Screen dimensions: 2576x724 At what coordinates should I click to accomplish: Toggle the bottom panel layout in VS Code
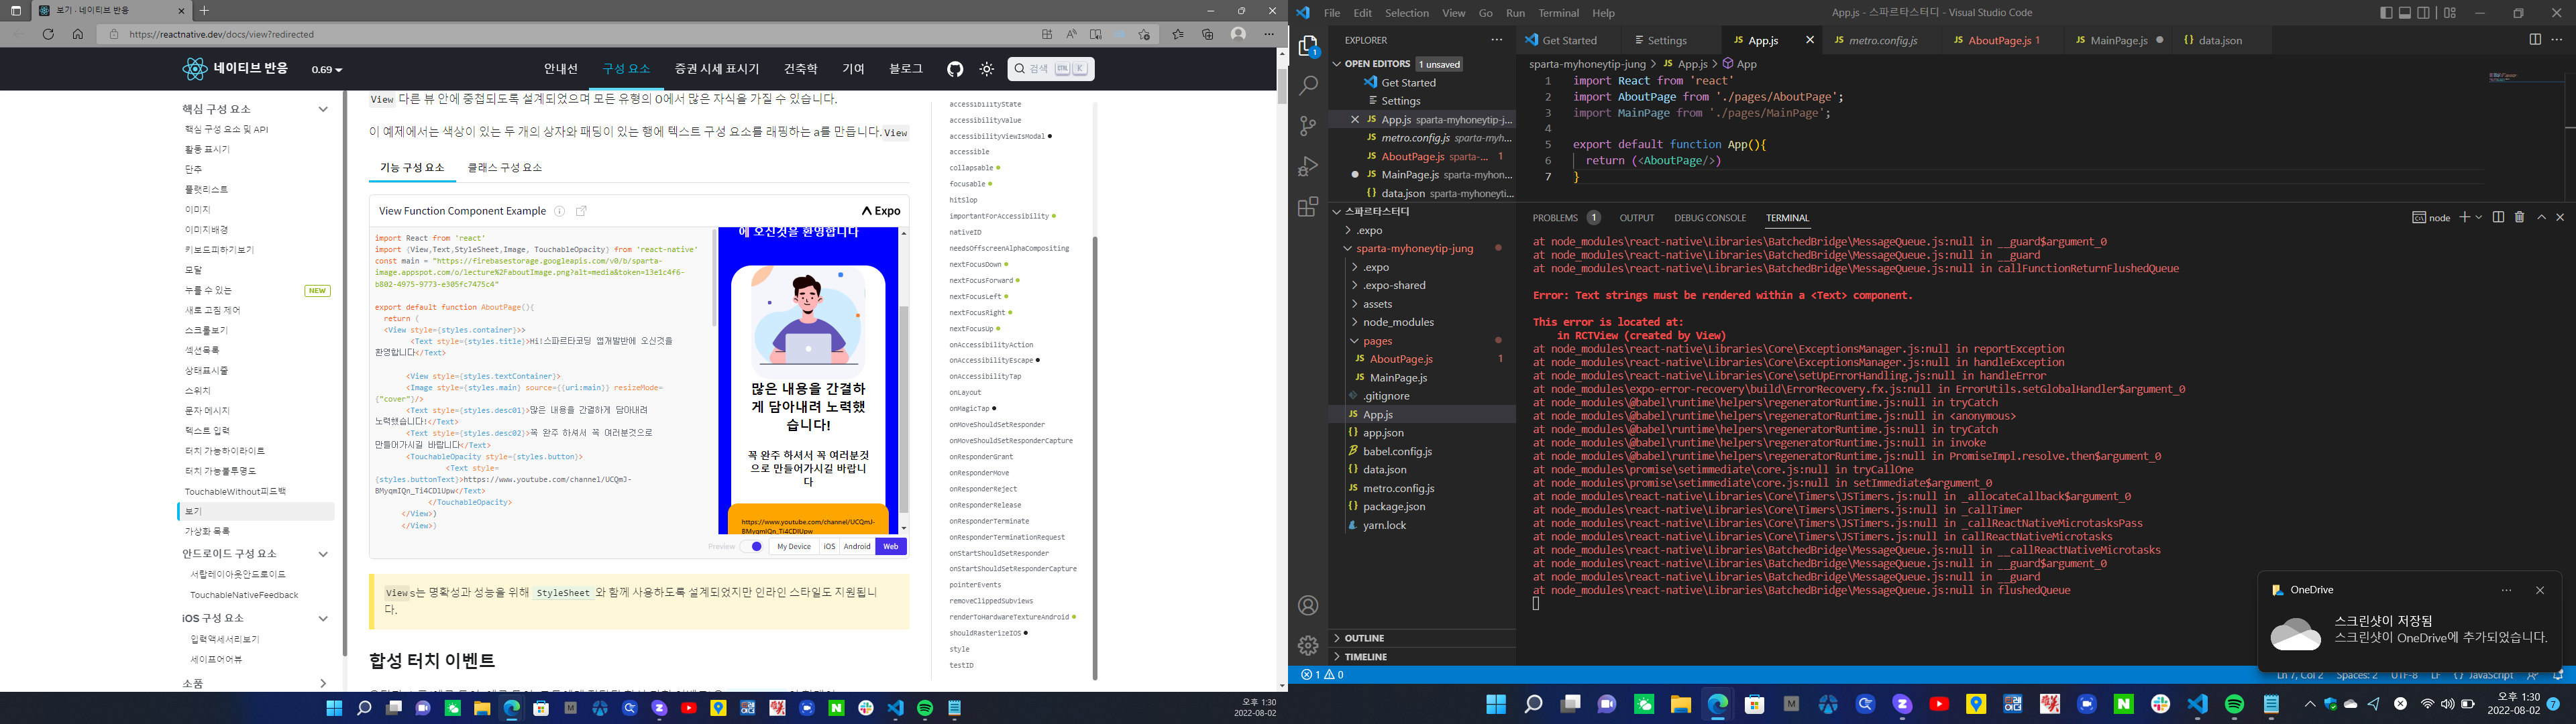[x=2405, y=13]
